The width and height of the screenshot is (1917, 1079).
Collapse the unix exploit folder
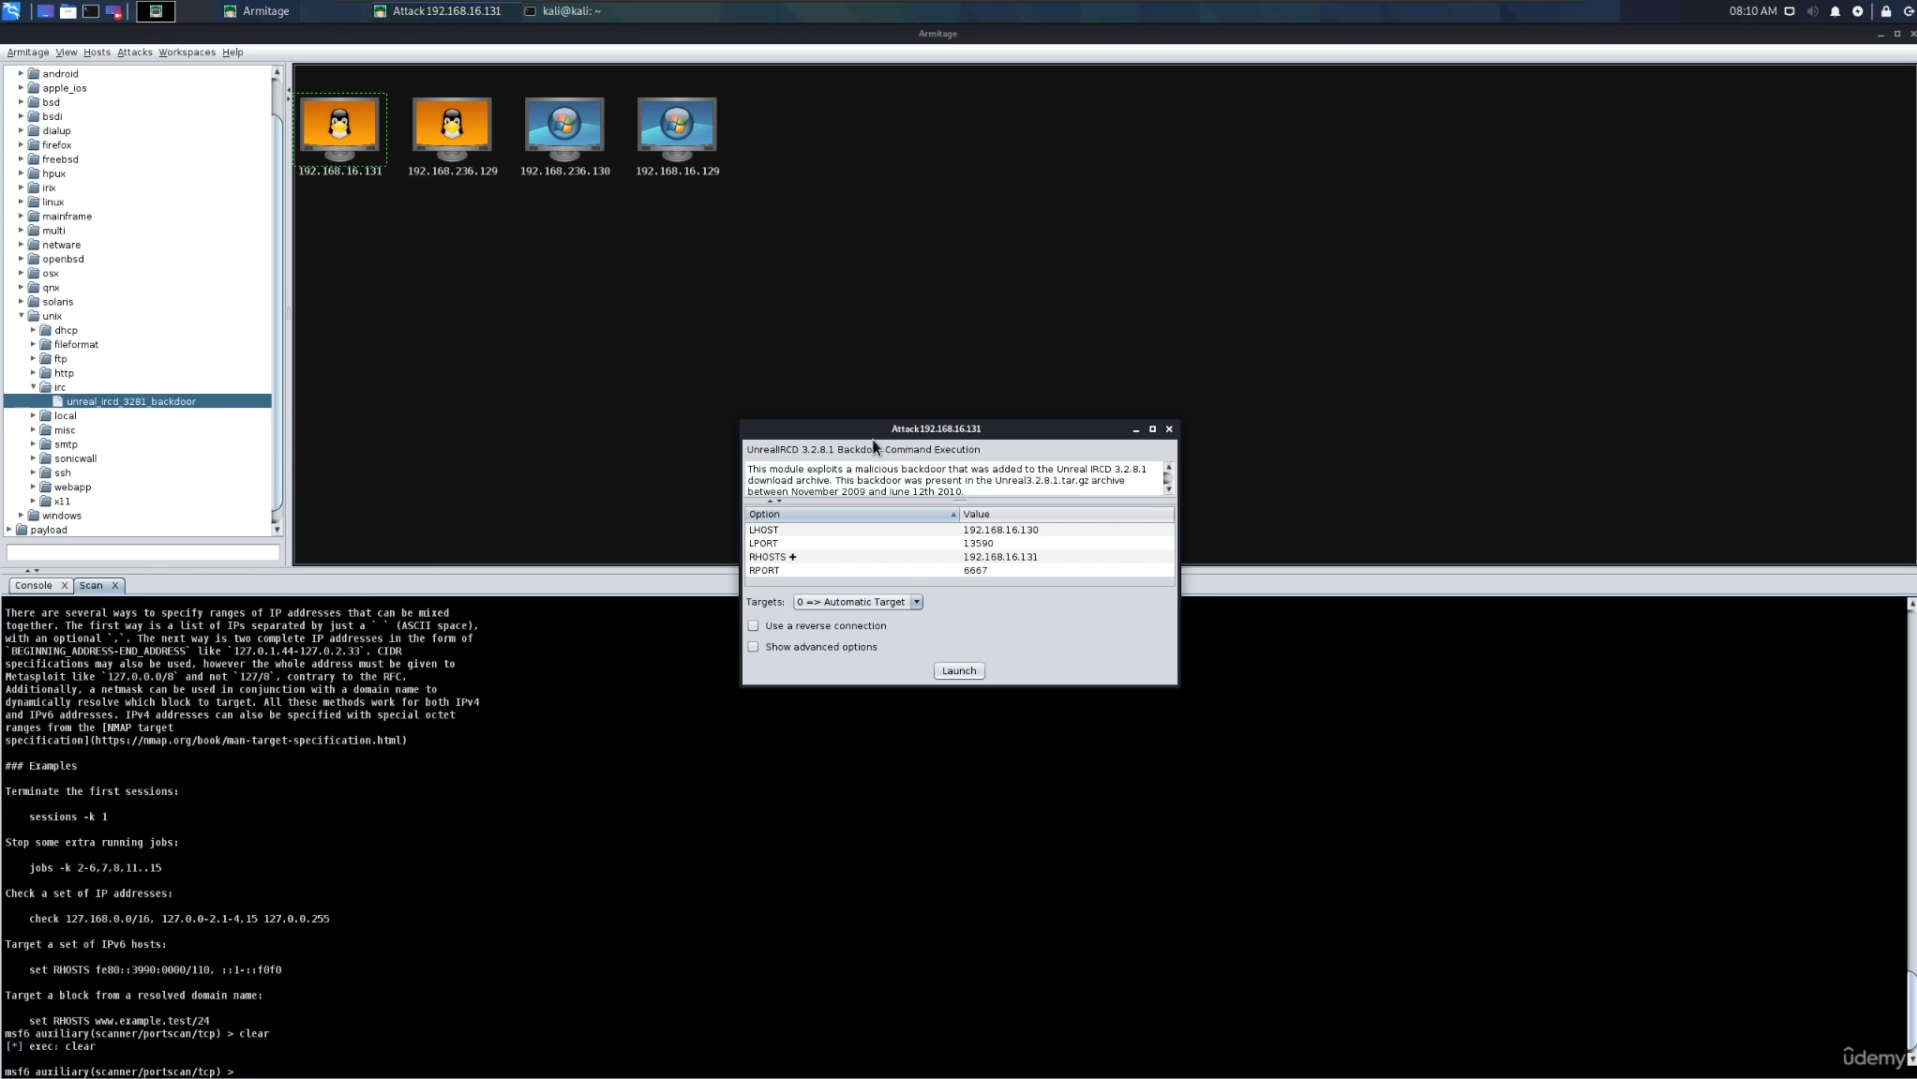(x=21, y=316)
